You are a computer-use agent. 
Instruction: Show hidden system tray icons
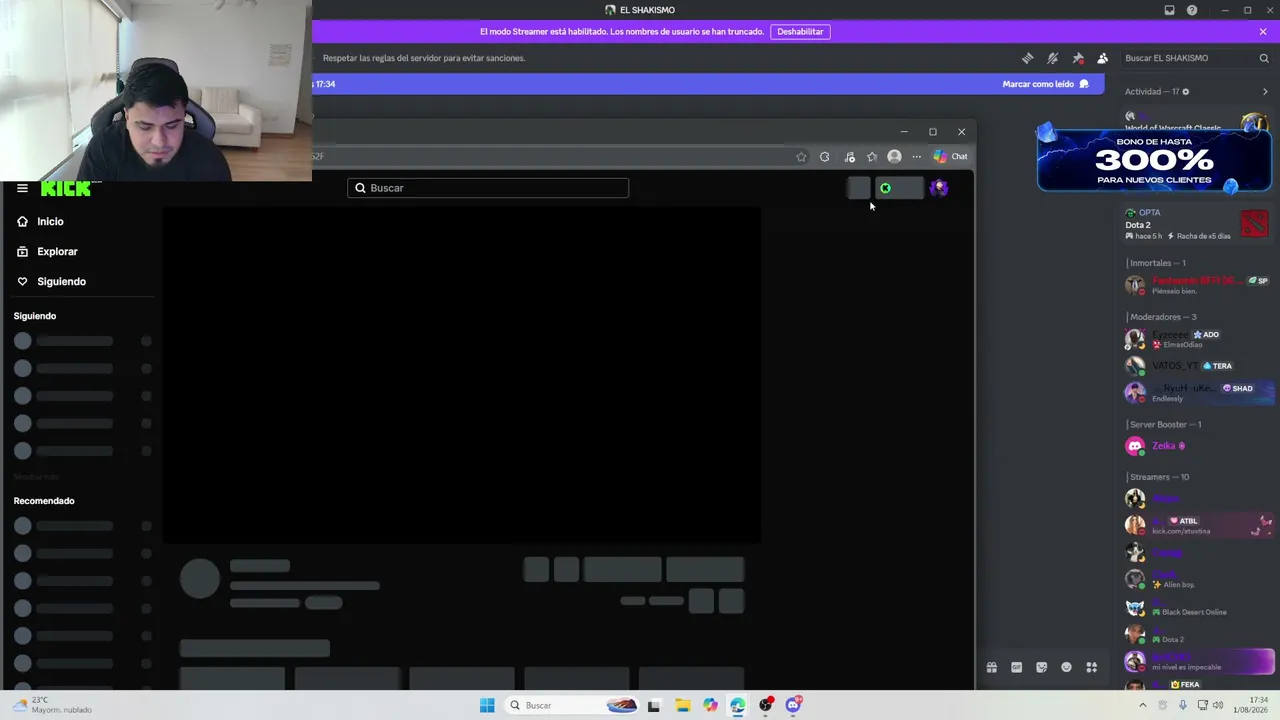coord(1143,705)
